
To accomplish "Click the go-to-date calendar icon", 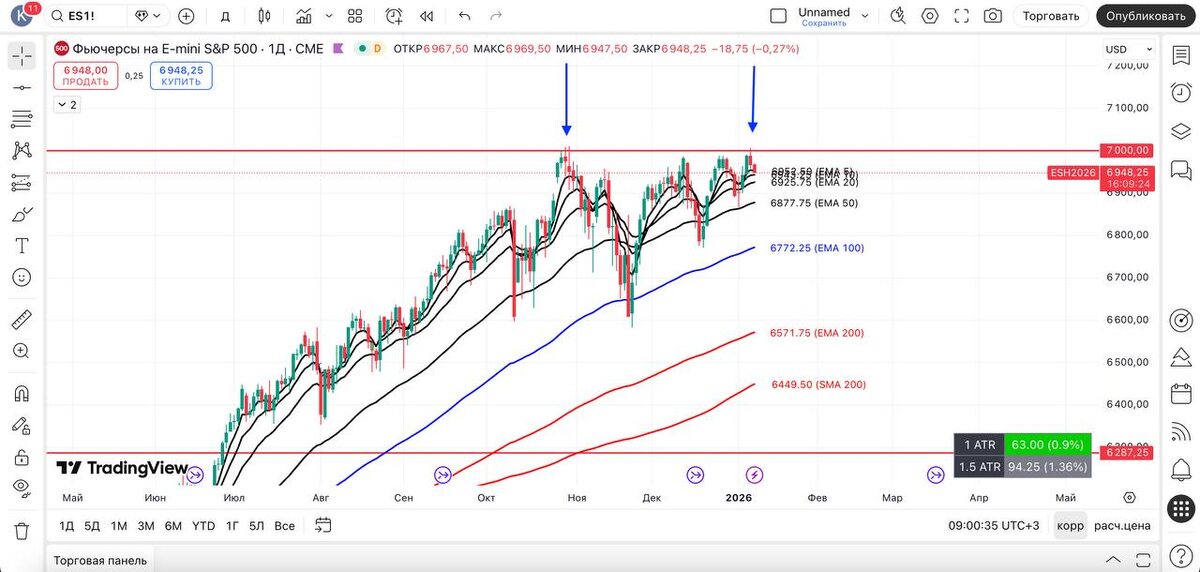I will 323,525.
